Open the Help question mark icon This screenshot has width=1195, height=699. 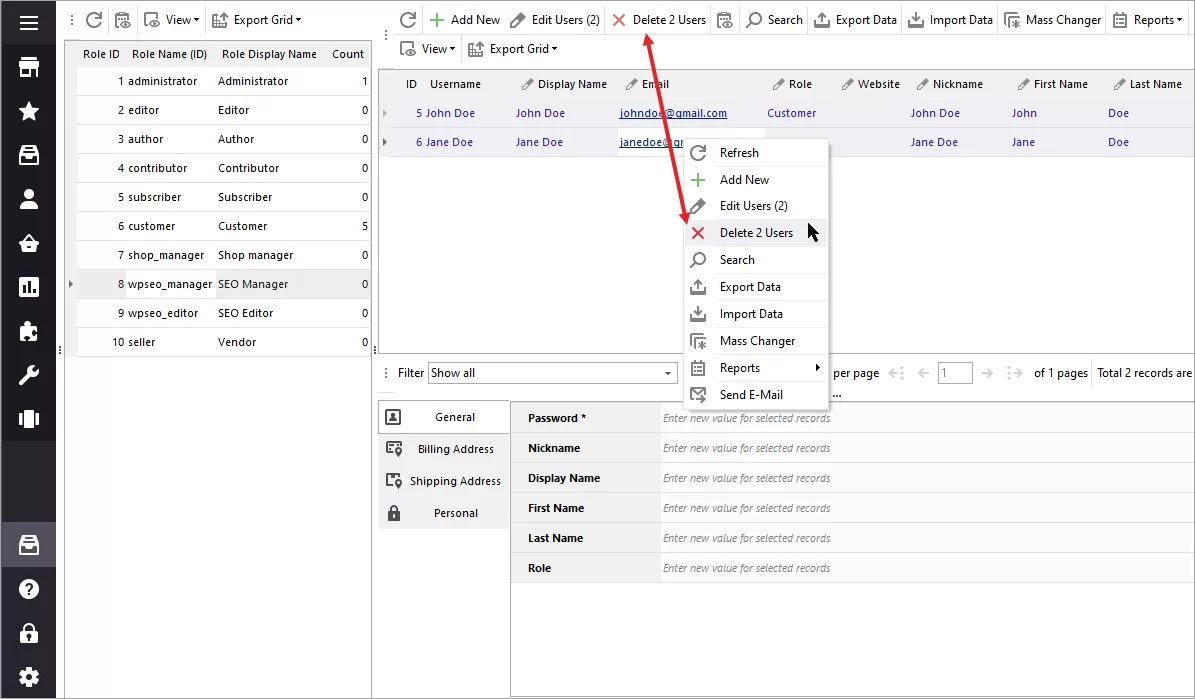click(27, 588)
